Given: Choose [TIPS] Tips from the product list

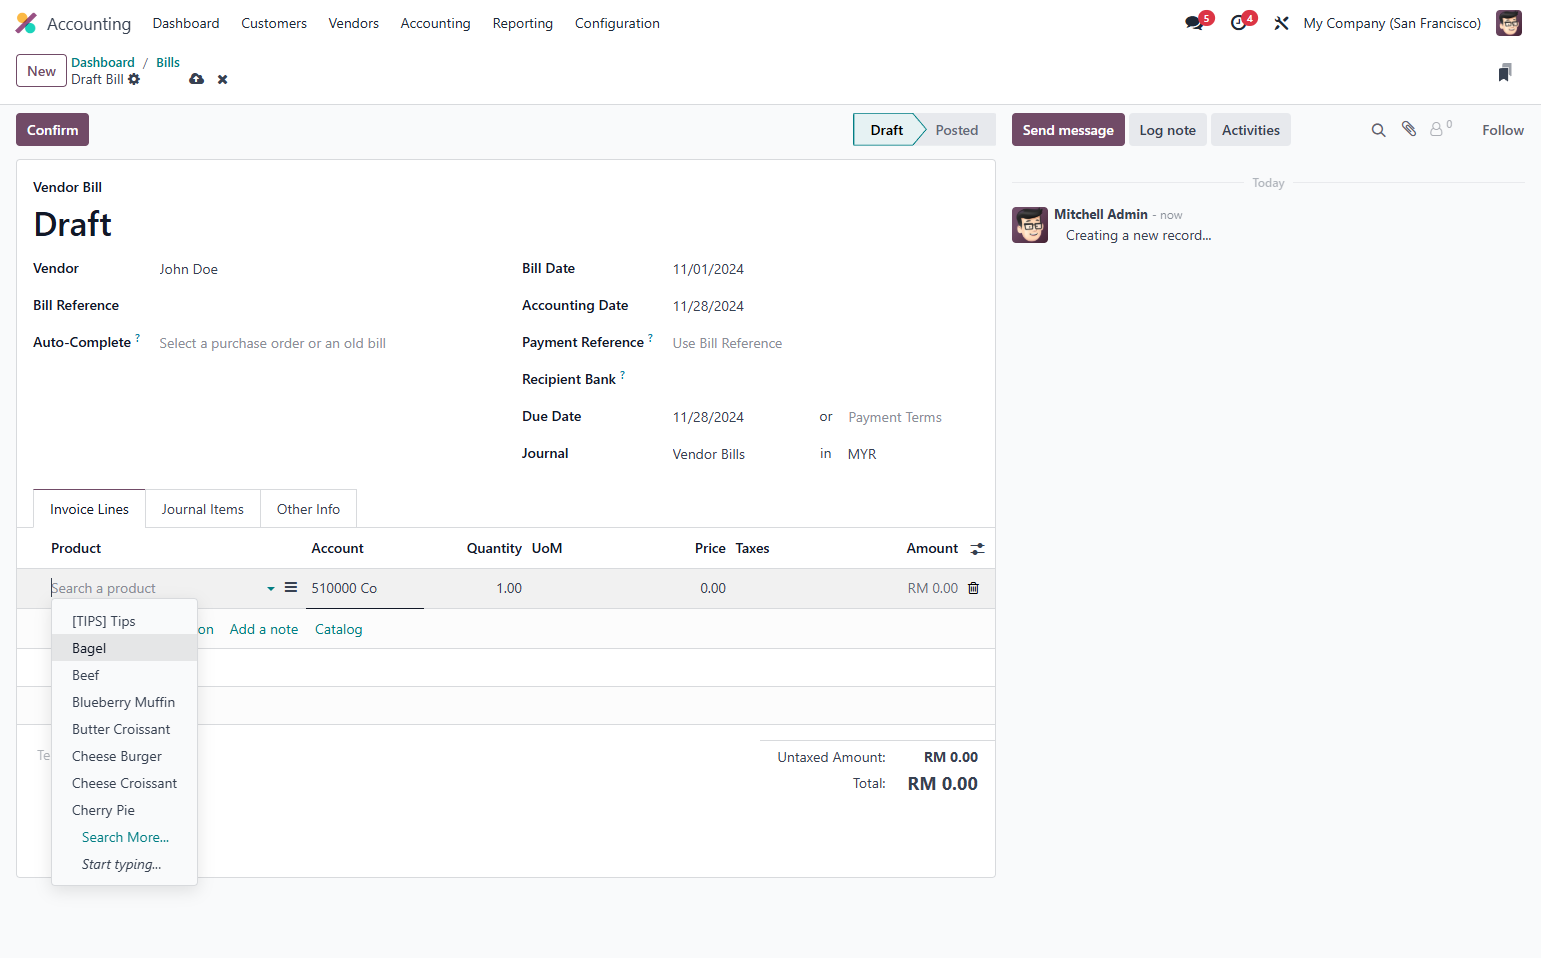Looking at the screenshot, I should tap(124, 621).
